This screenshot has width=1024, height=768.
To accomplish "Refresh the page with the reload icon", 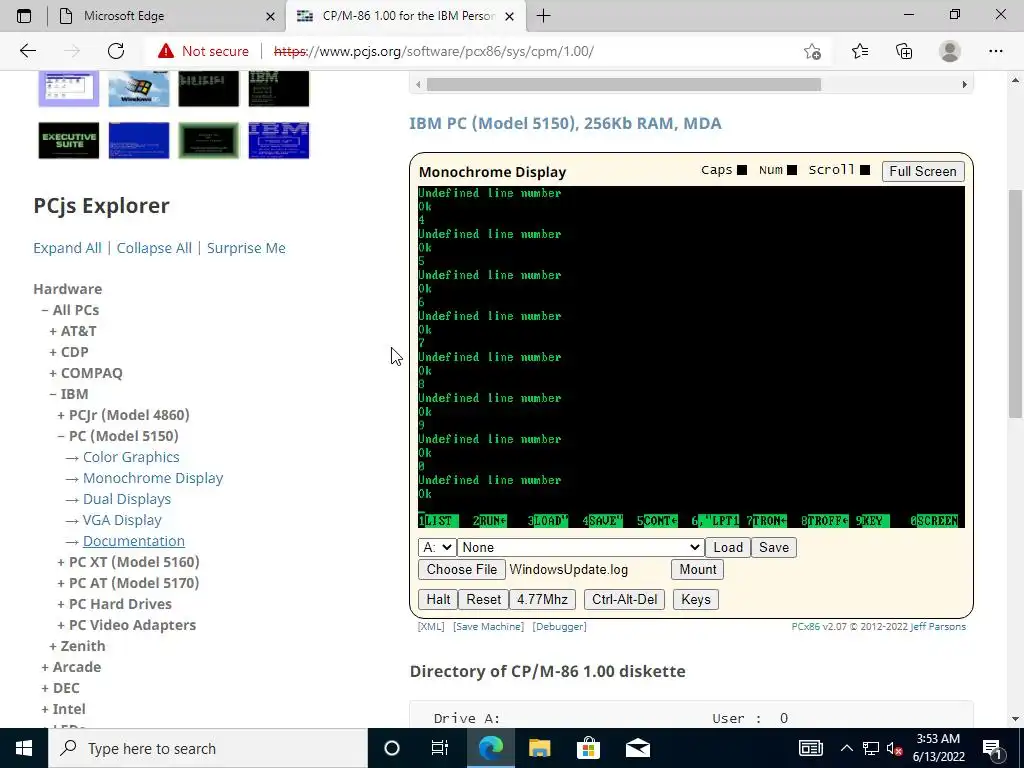I will click(116, 51).
